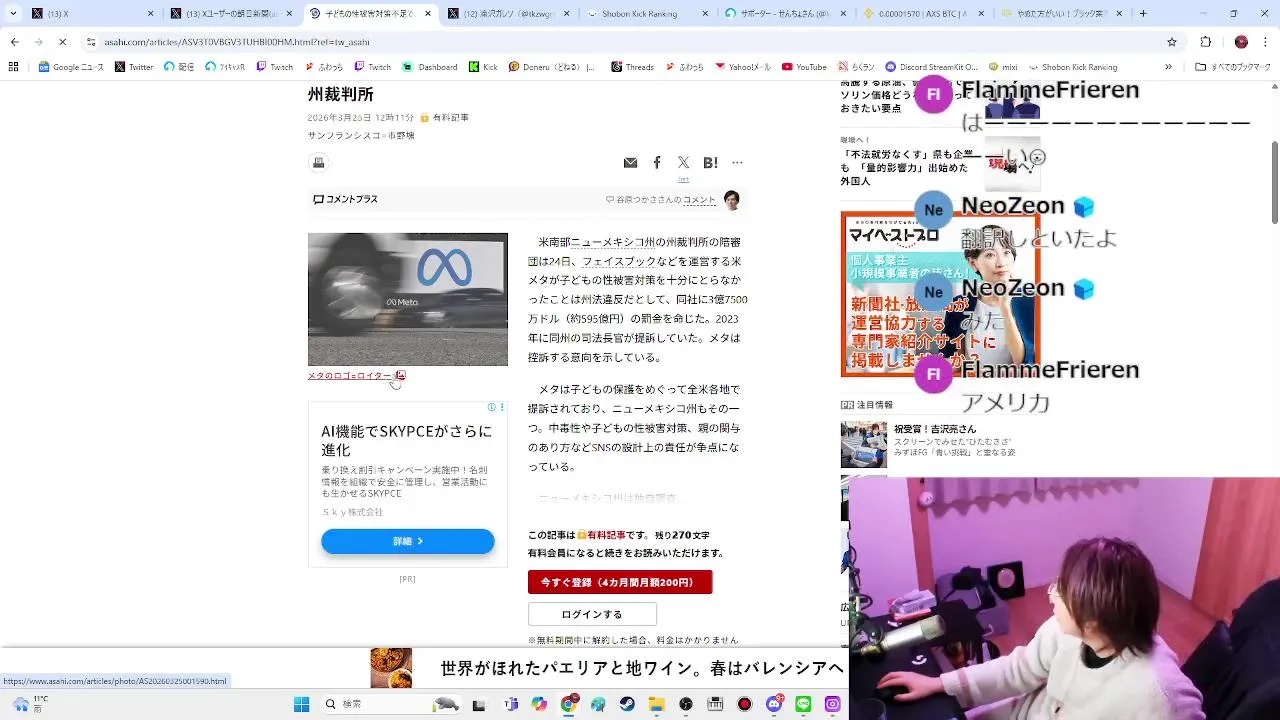Viewport: 1280px width, 720px height.
Task: Open the ニューメキシコ州 link in article
Action: [612, 242]
